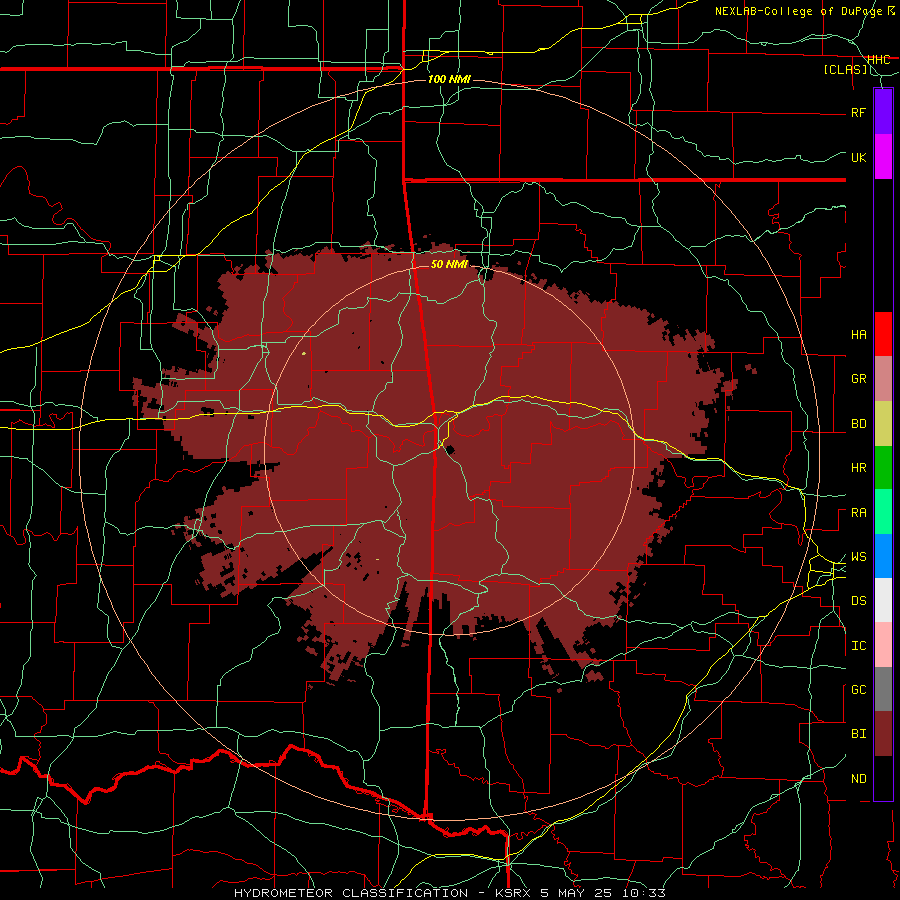Click the GC legend label

pyautogui.click(x=859, y=690)
